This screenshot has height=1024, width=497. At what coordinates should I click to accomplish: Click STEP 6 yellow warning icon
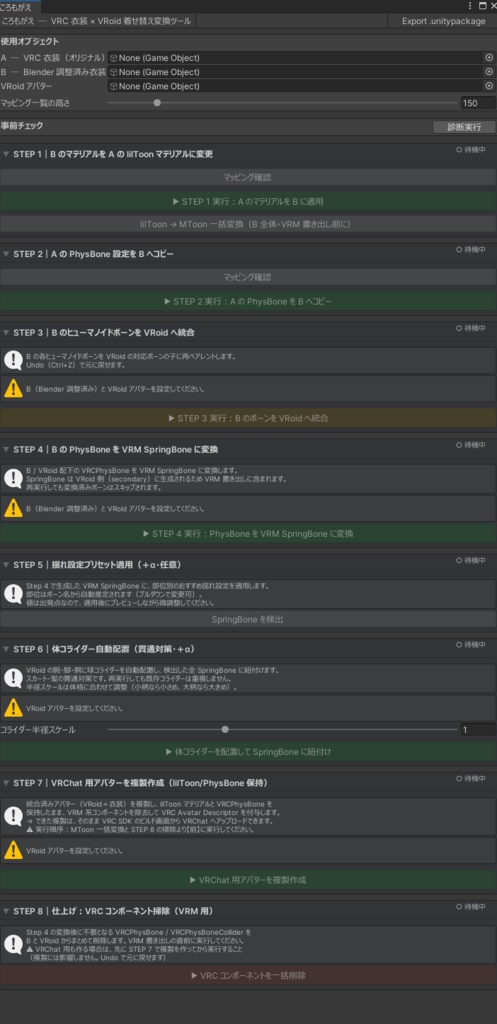tap(13, 708)
